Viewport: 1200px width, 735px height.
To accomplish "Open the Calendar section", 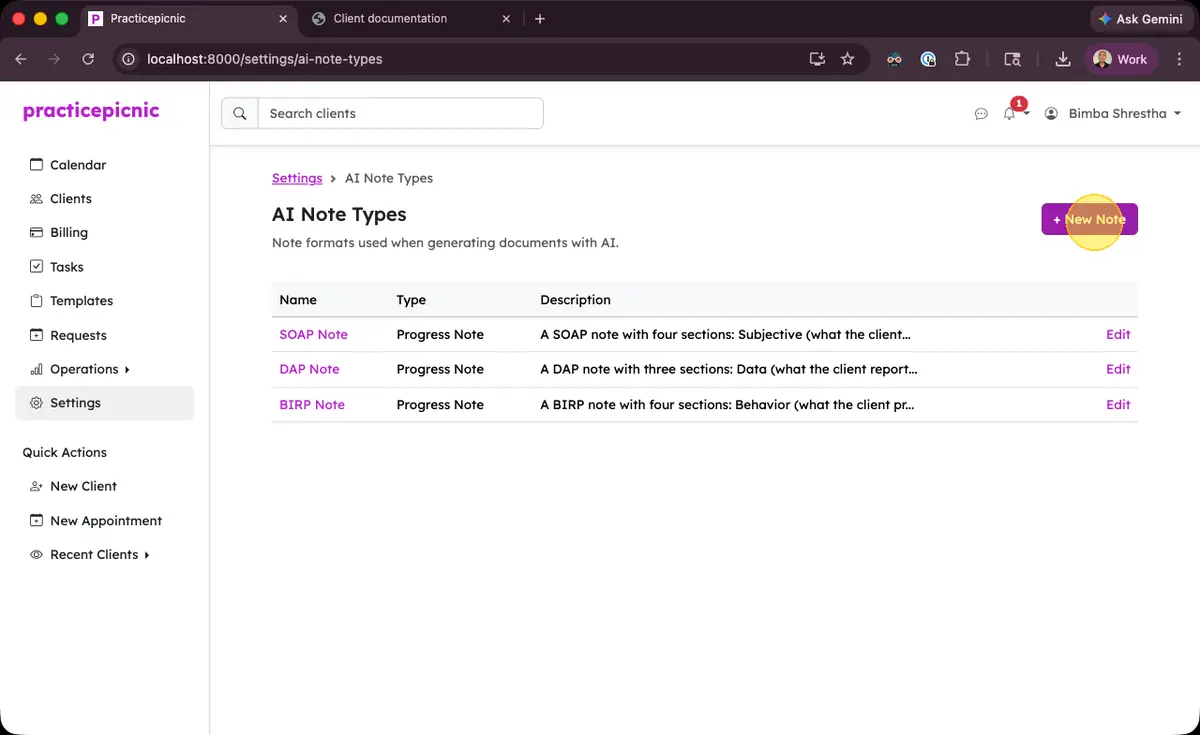I will point(78,164).
